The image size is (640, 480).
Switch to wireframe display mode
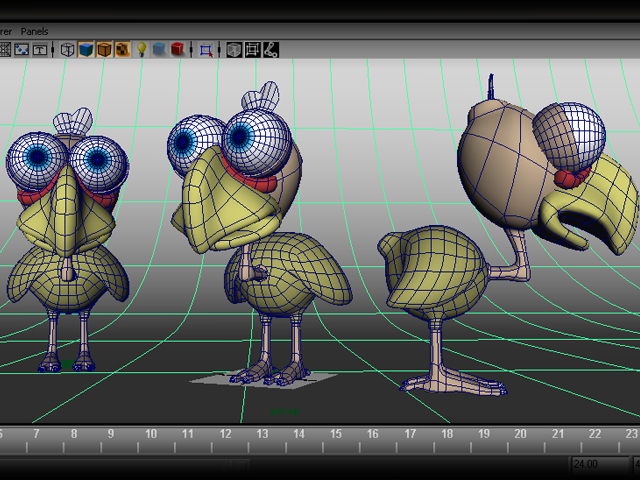click(x=67, y=50)
